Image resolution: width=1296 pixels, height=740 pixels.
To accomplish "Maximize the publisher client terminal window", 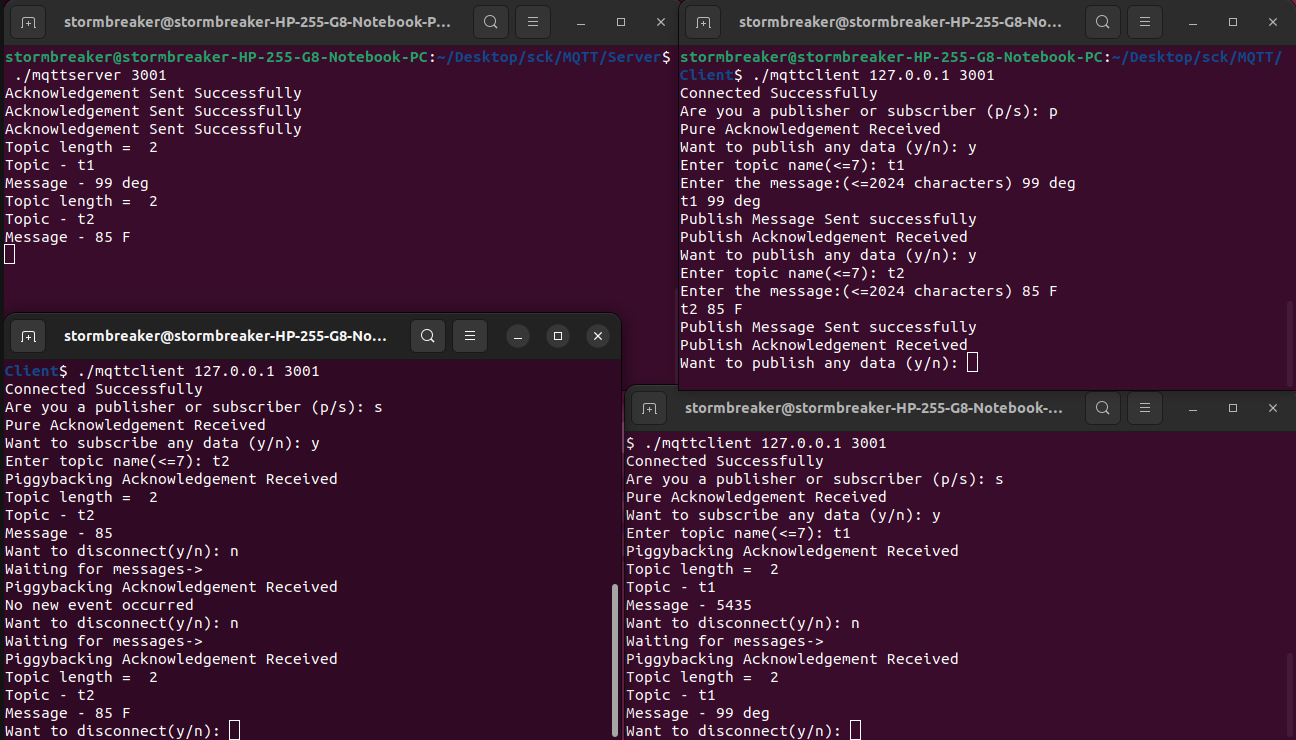I will pos(1233,21).
